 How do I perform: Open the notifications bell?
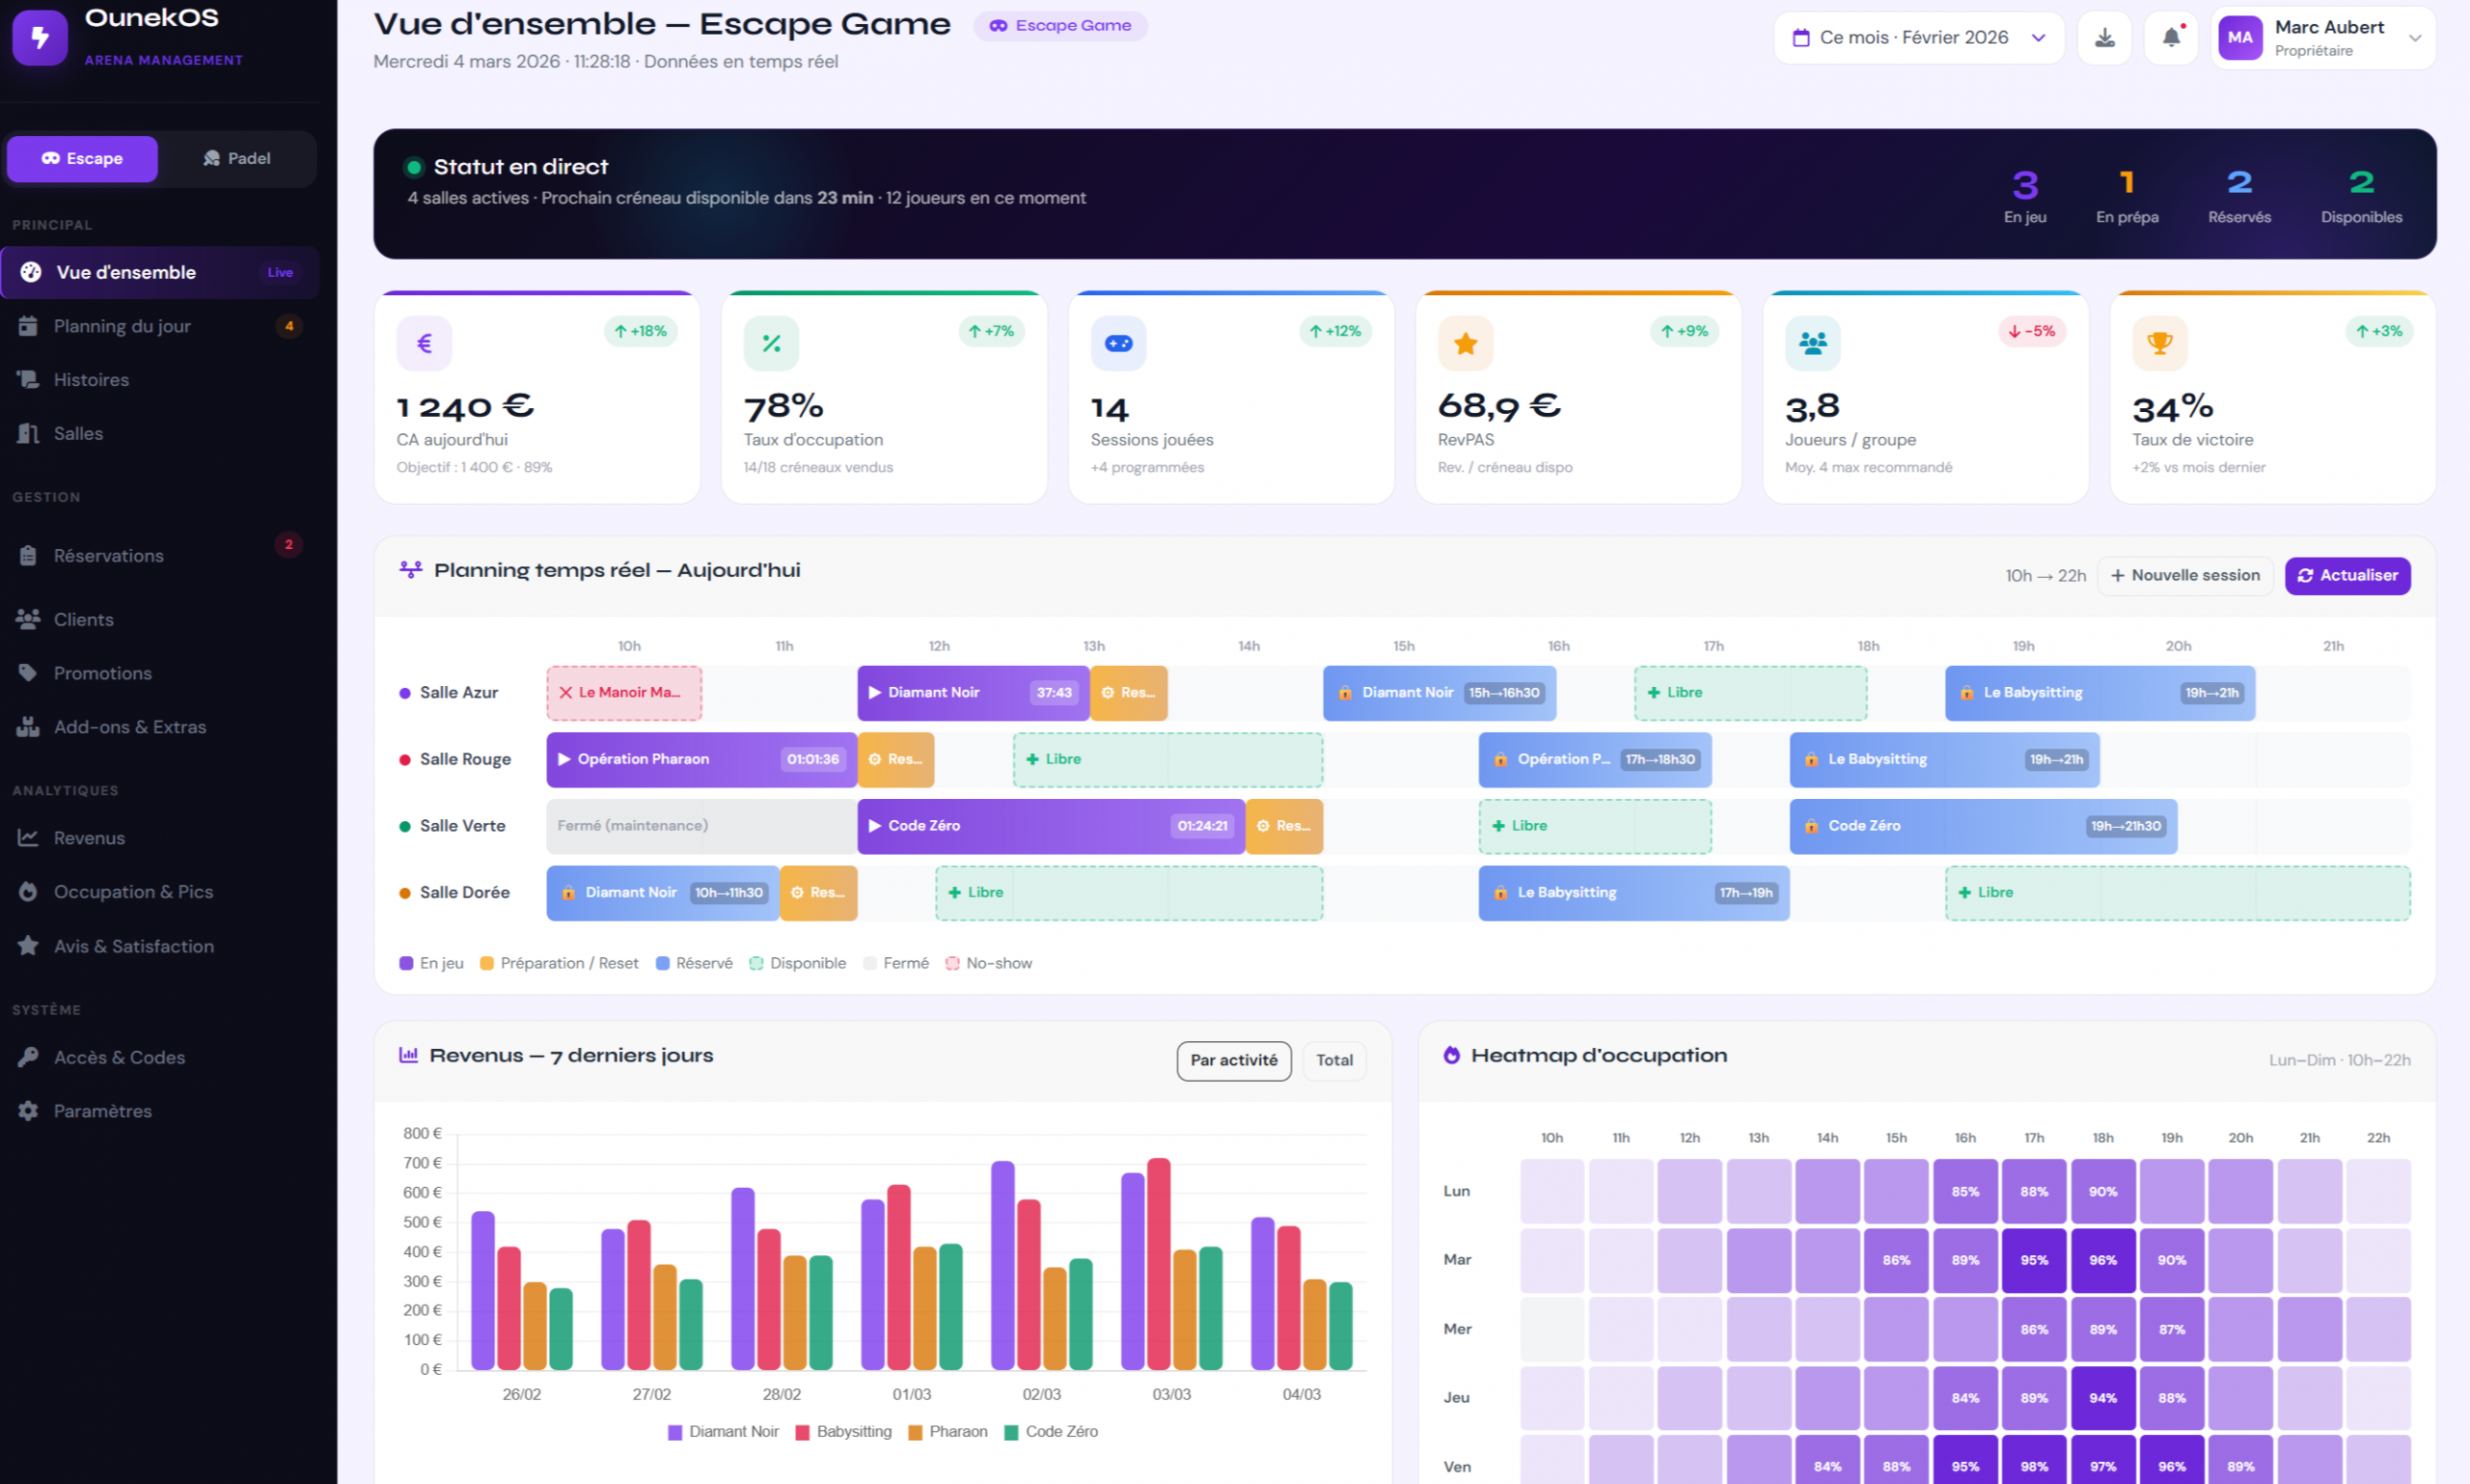tap(2171, 38)
